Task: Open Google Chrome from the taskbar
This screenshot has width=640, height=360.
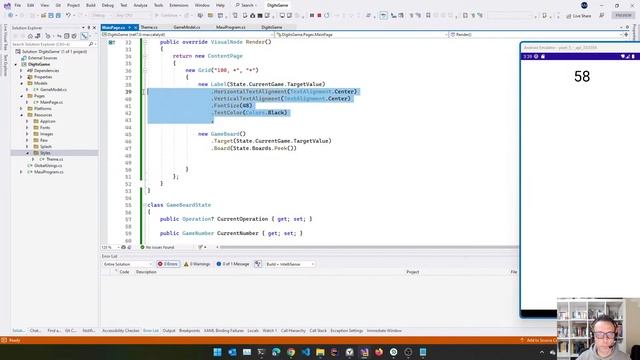Action: [x=291, y=352]
